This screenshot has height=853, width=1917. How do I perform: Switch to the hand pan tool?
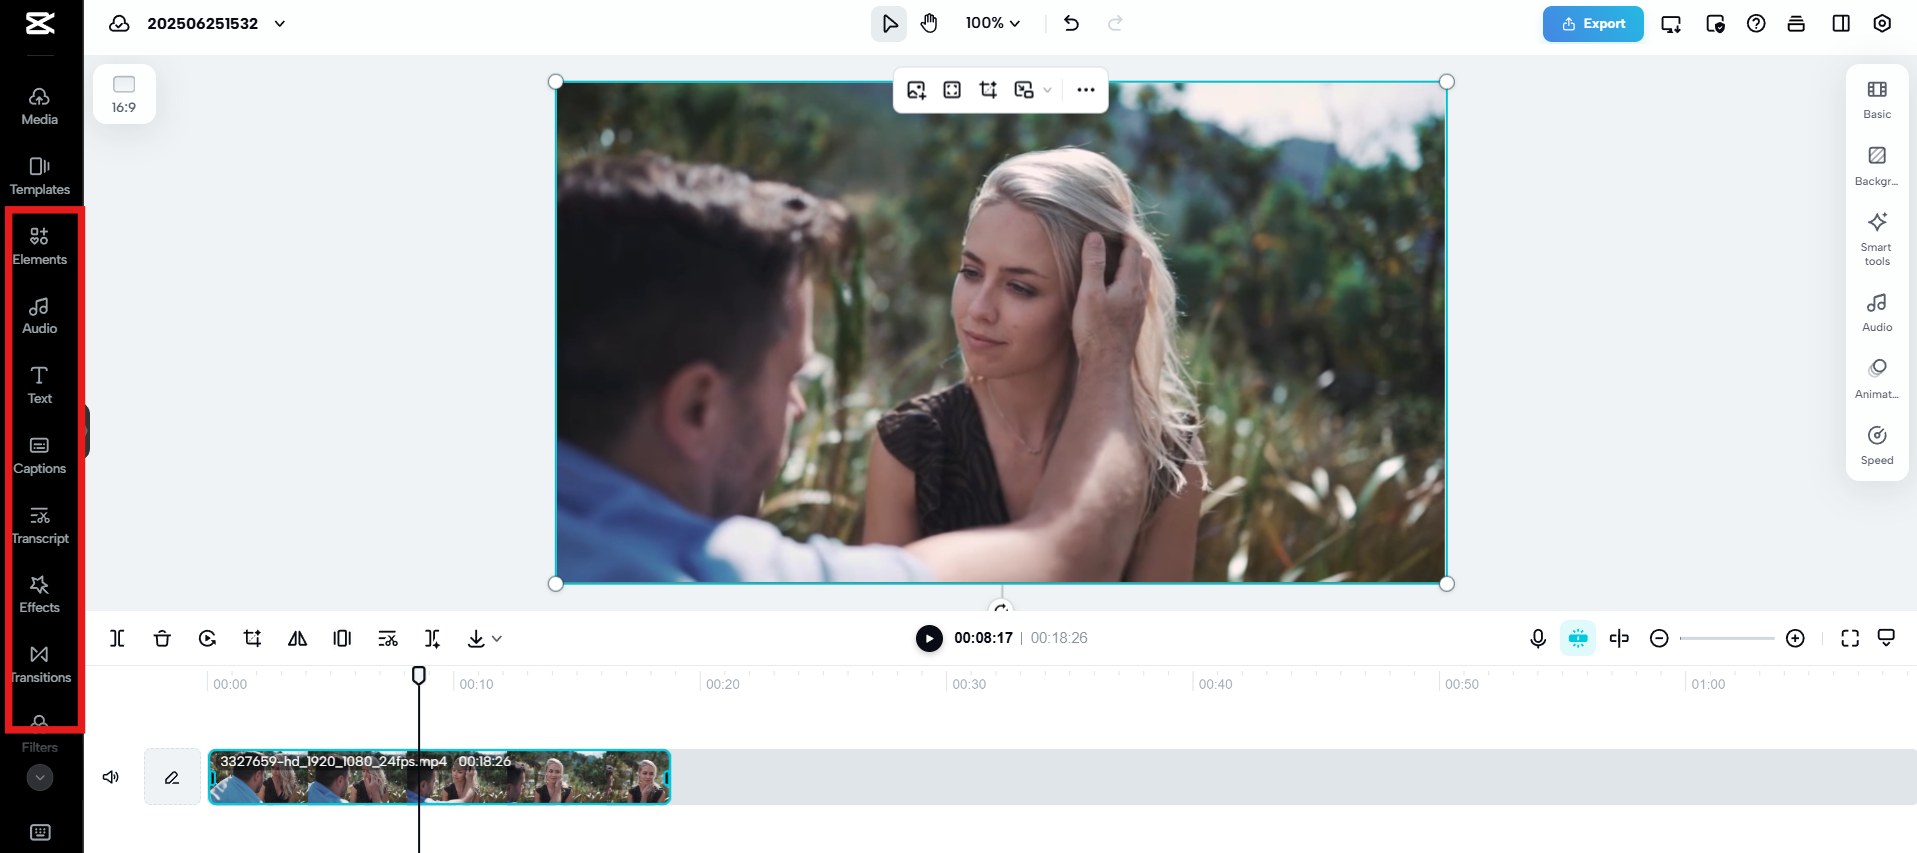click(929, 23)
